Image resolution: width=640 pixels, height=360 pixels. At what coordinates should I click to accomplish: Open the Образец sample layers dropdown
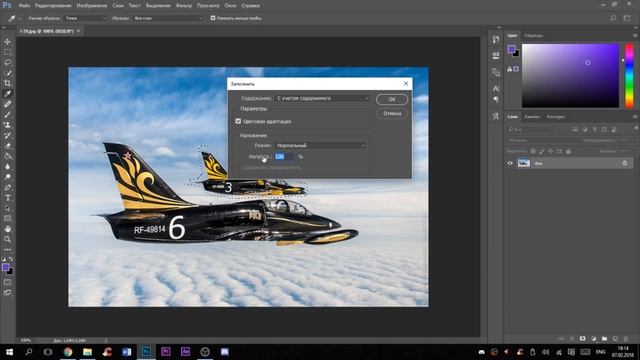[168, 18]
